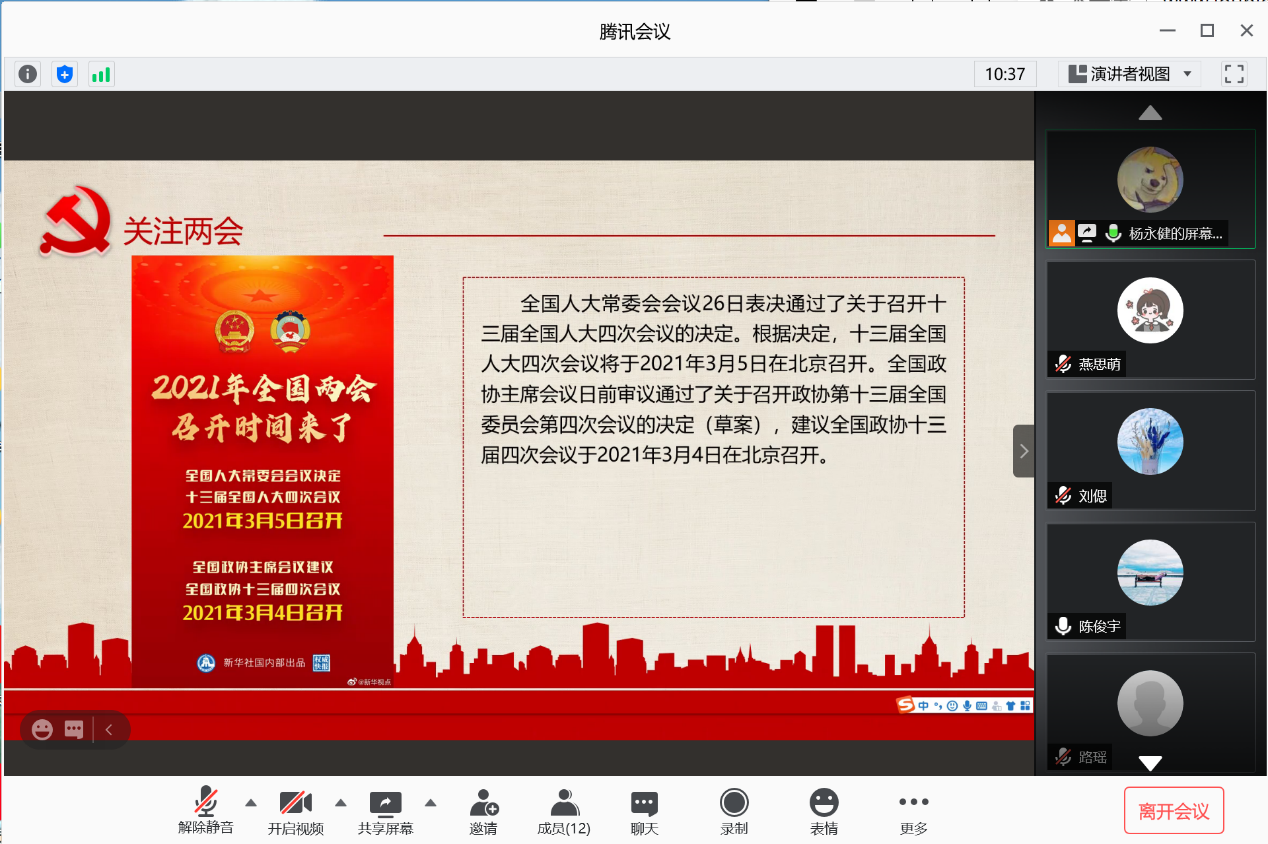Open the 表情 emoji reactions
The height and width of the screenshot is (844, 1268).
point(824,811)
